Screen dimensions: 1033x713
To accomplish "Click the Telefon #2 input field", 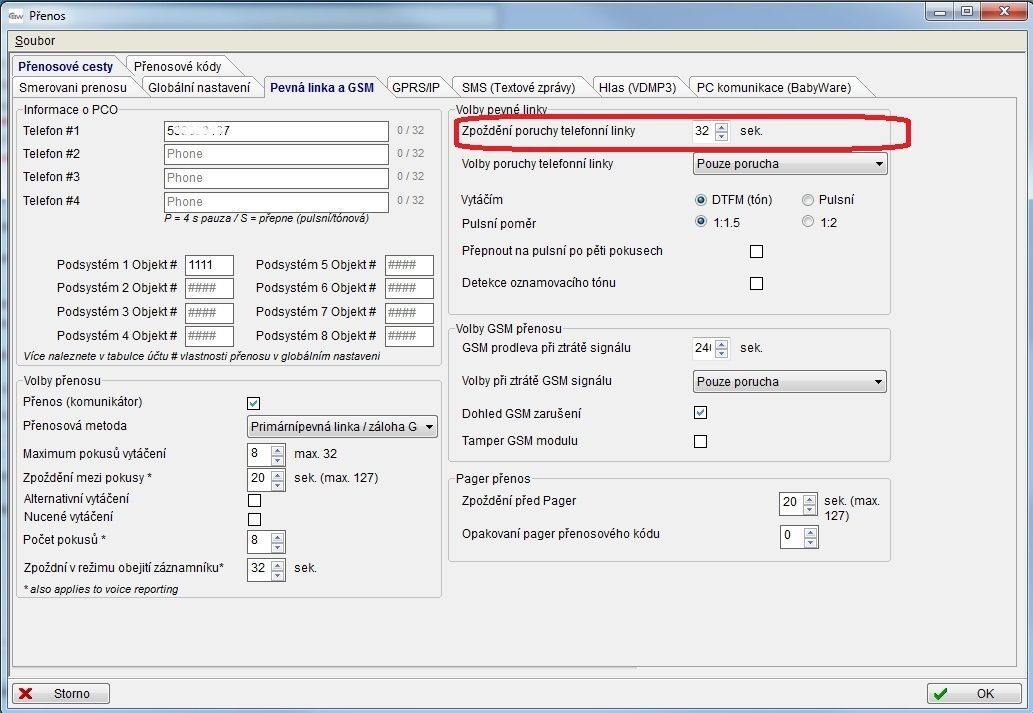I will point(276,154).
